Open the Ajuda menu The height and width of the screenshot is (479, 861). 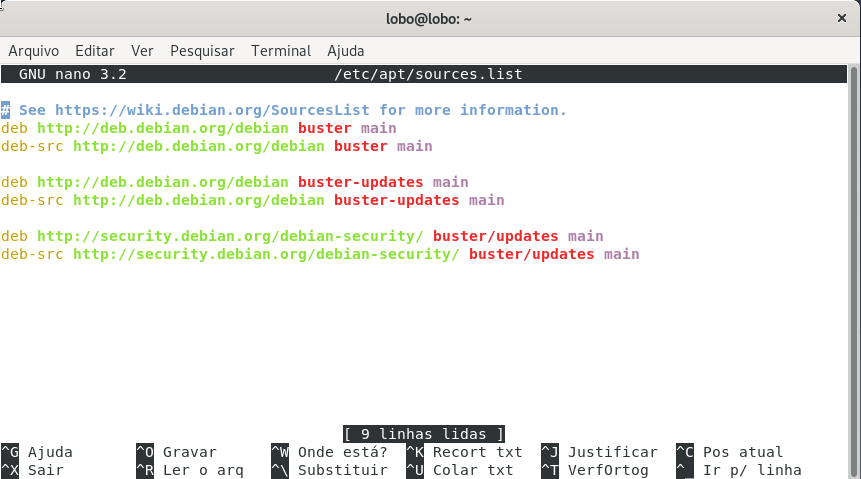point(345,51)
